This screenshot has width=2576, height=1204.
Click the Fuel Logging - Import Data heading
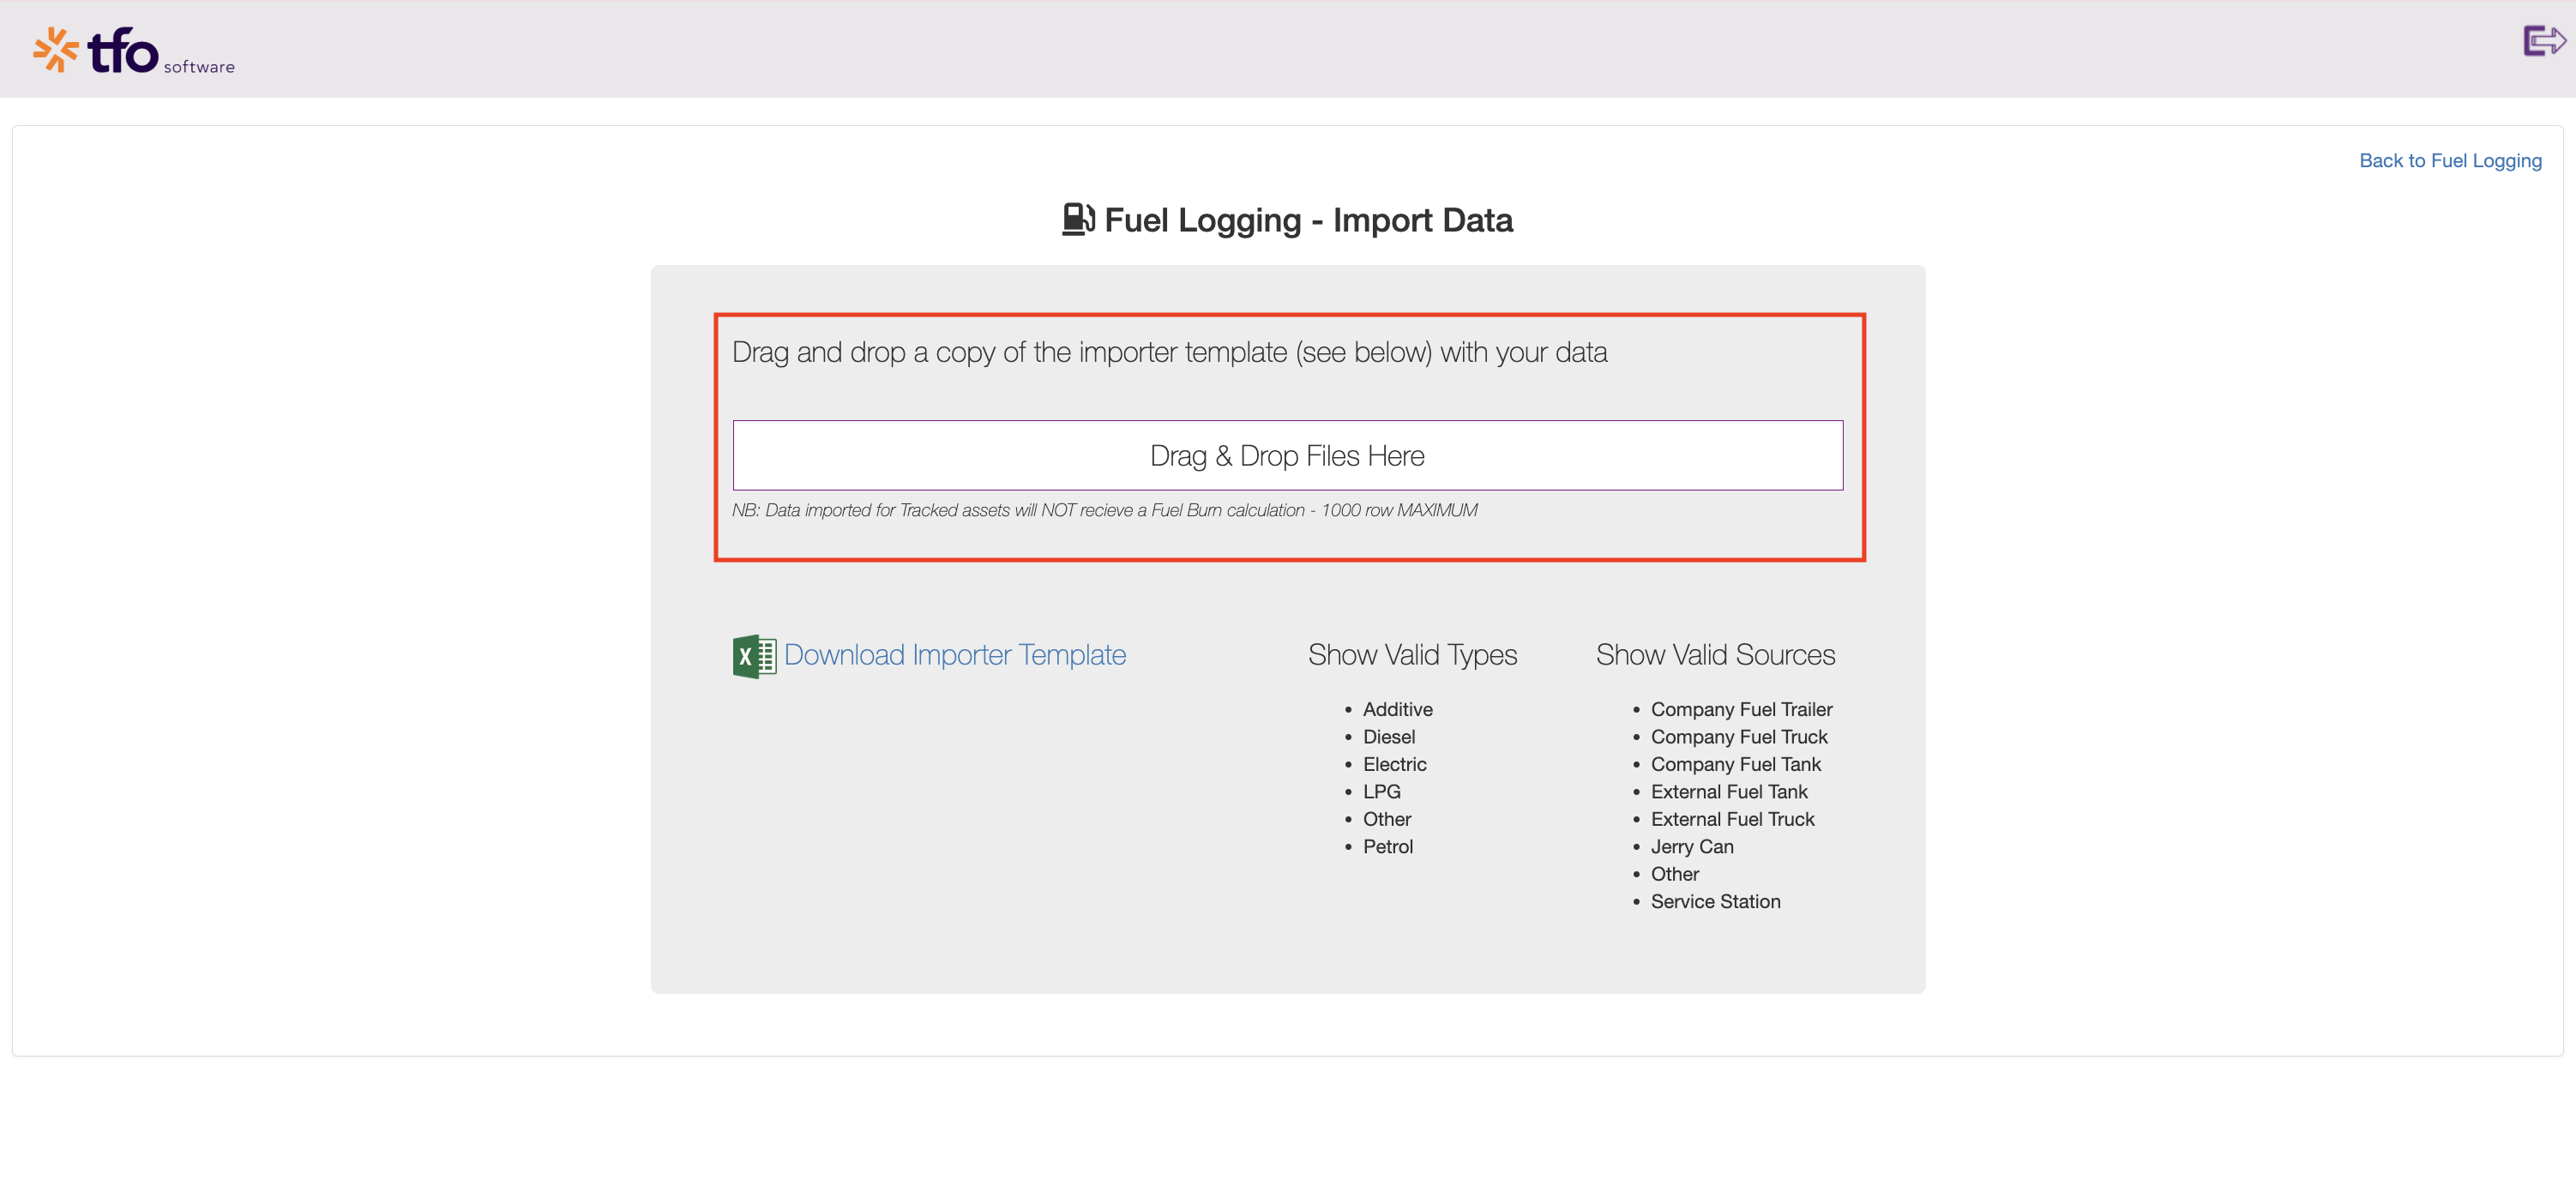1308,220
